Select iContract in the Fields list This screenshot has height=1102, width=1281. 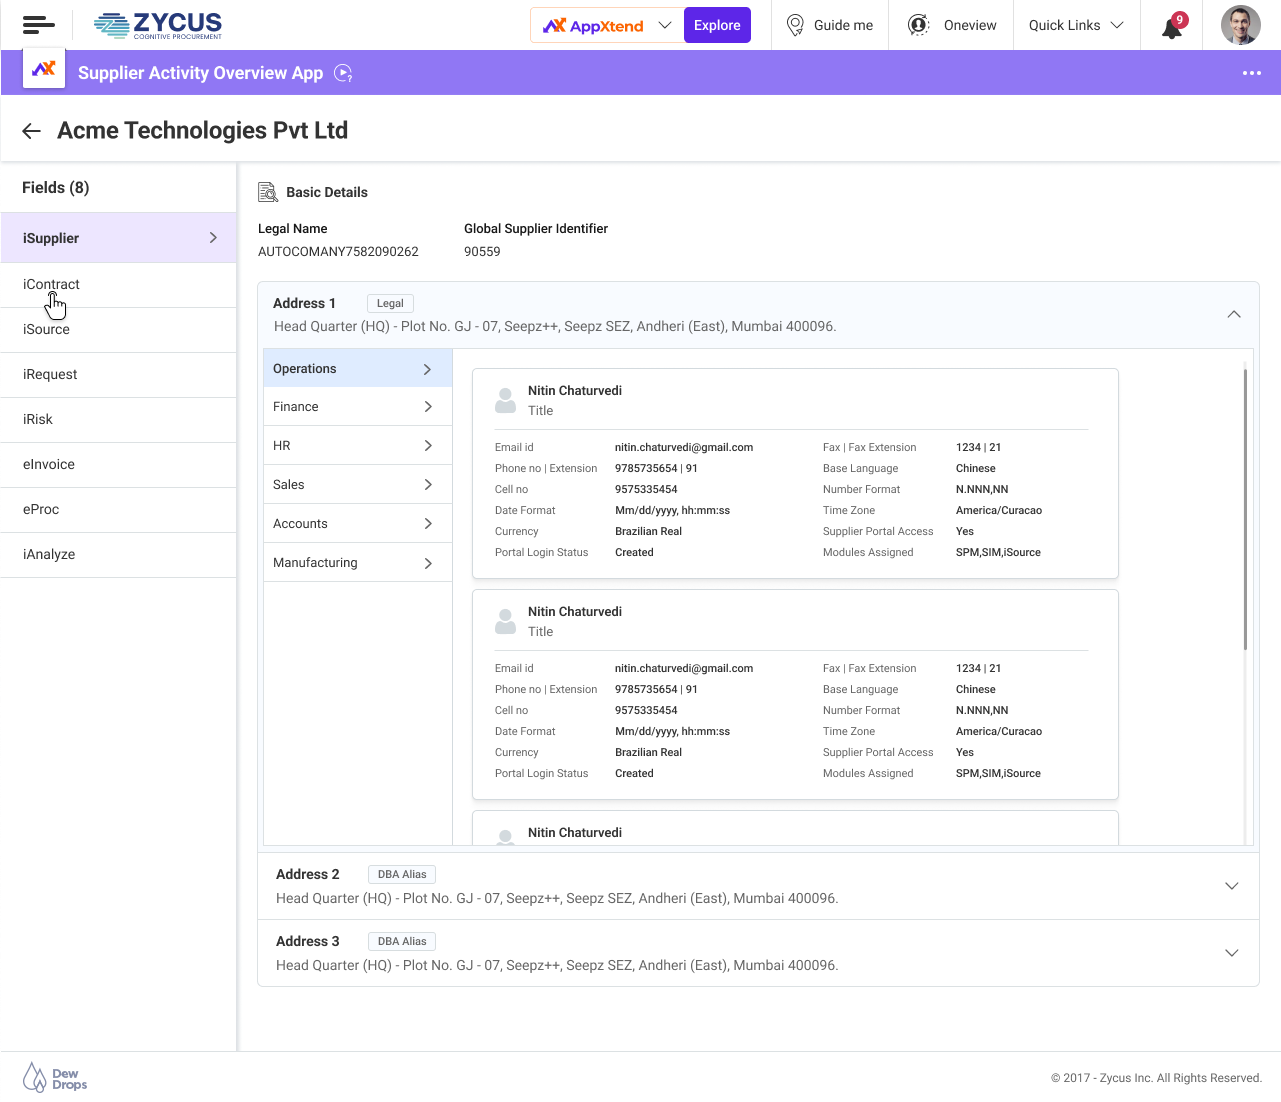coord(51,285)
